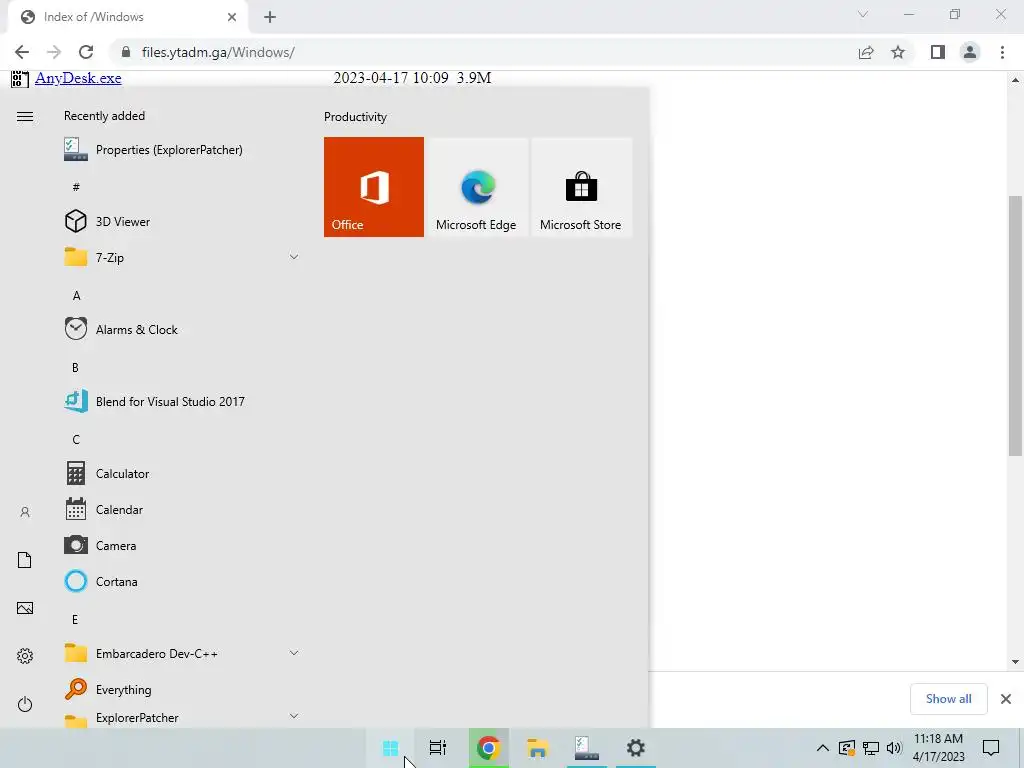Click the site lock icon
Image resolution: width=1024 pixels, height=768 pixels.
[x=126, y=52]
